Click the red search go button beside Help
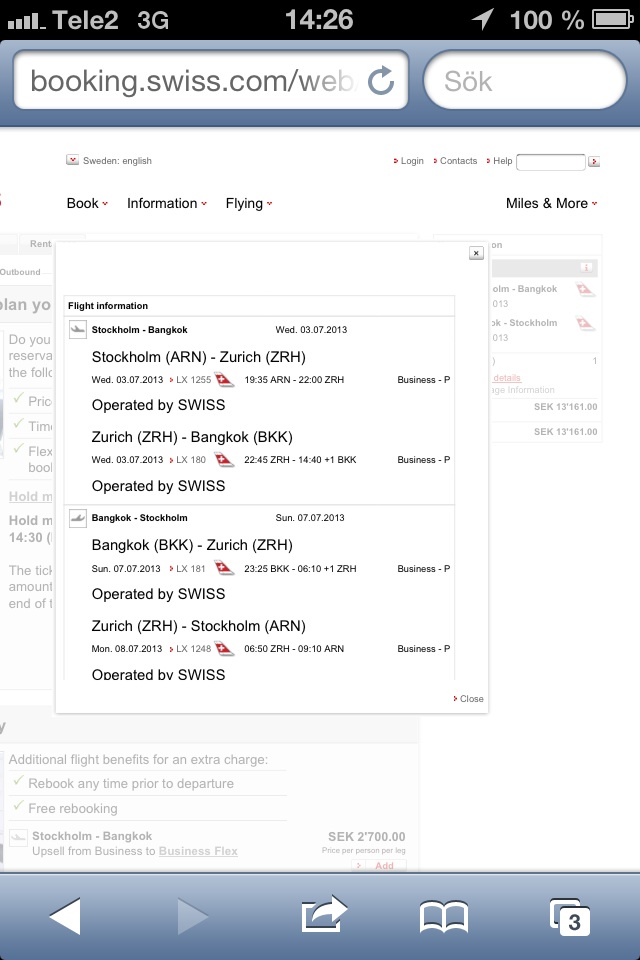Screen dimensions: 640x960 594,162
